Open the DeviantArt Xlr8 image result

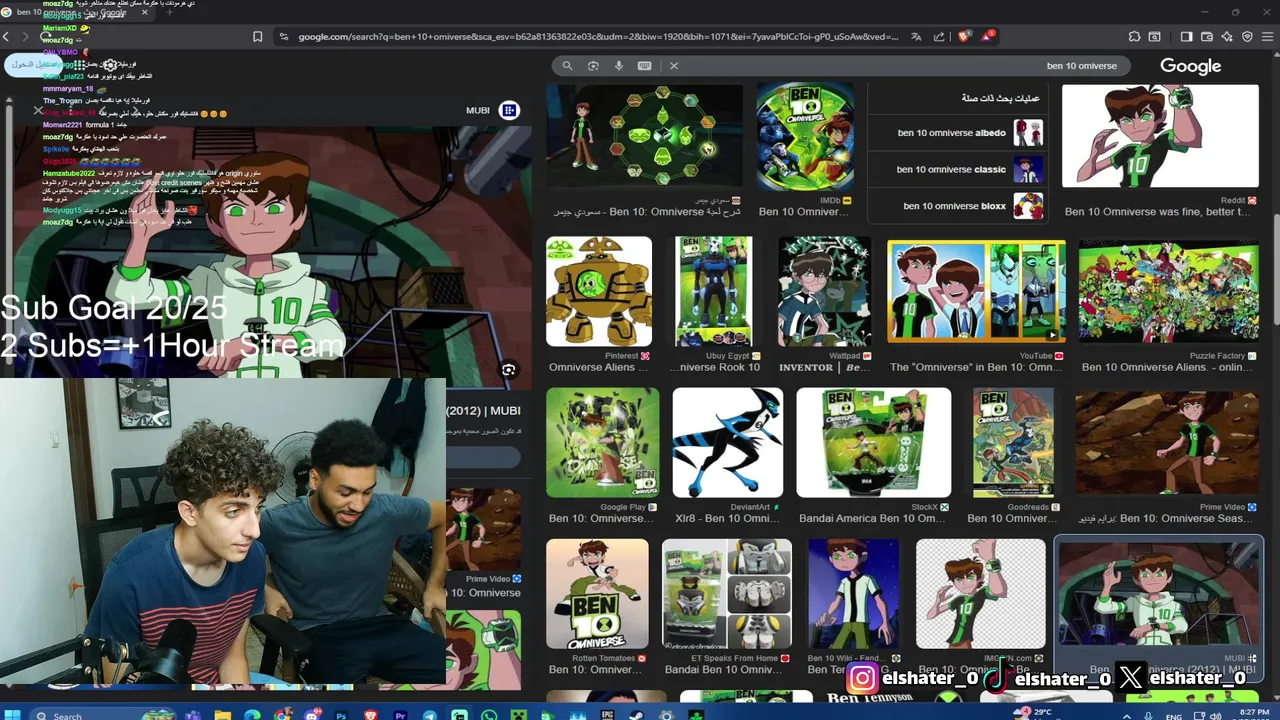(x=727, y=443)
